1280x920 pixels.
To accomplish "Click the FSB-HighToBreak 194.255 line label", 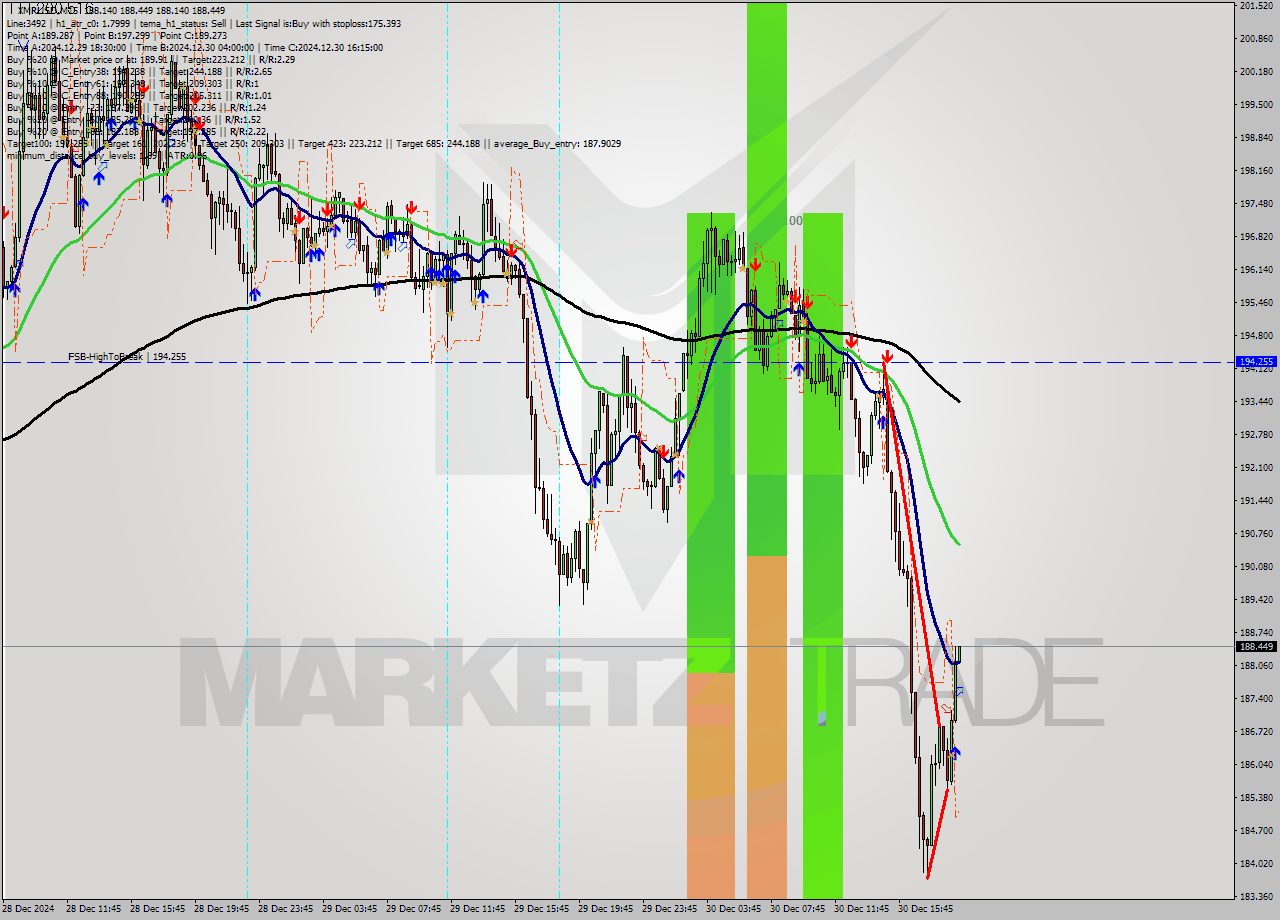I will click(127, 356).
